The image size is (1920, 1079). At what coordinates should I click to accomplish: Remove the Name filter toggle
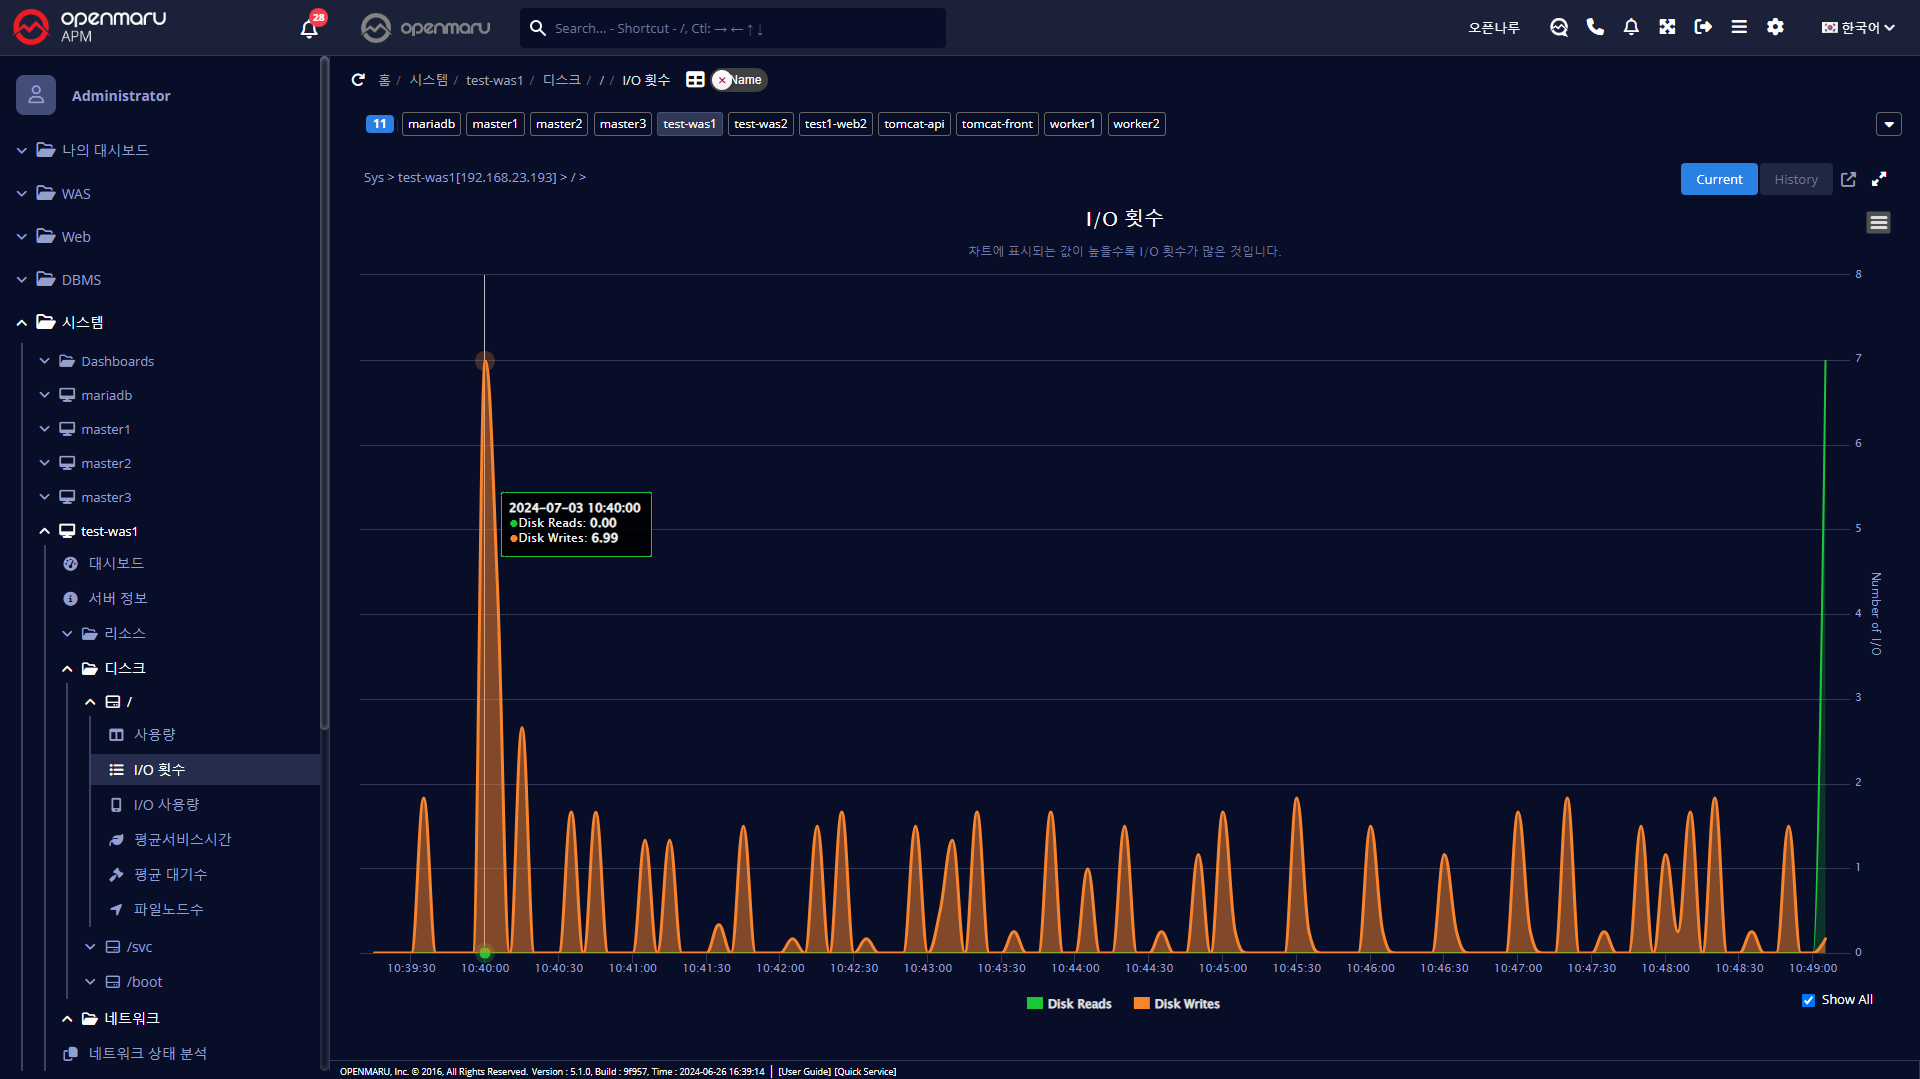point(722,80)
